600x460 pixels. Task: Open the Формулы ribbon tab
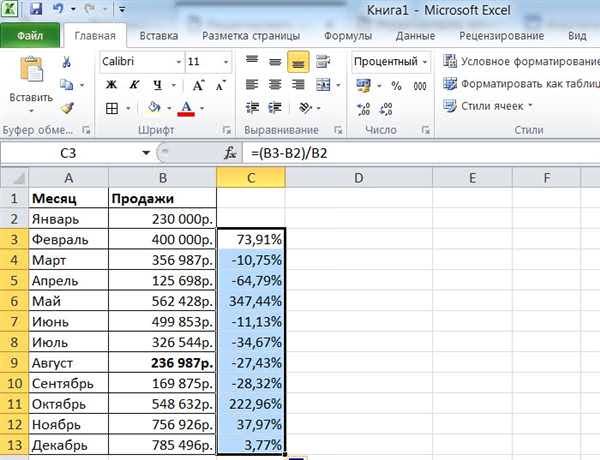[348, 36]
